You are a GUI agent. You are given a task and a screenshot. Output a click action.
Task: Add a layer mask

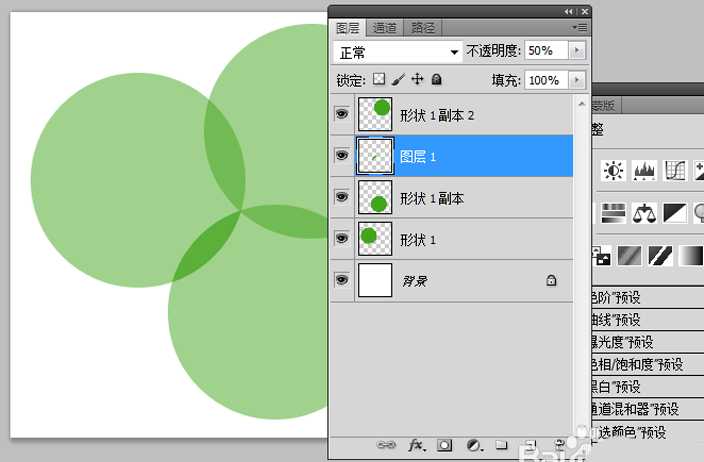point(445,445)
